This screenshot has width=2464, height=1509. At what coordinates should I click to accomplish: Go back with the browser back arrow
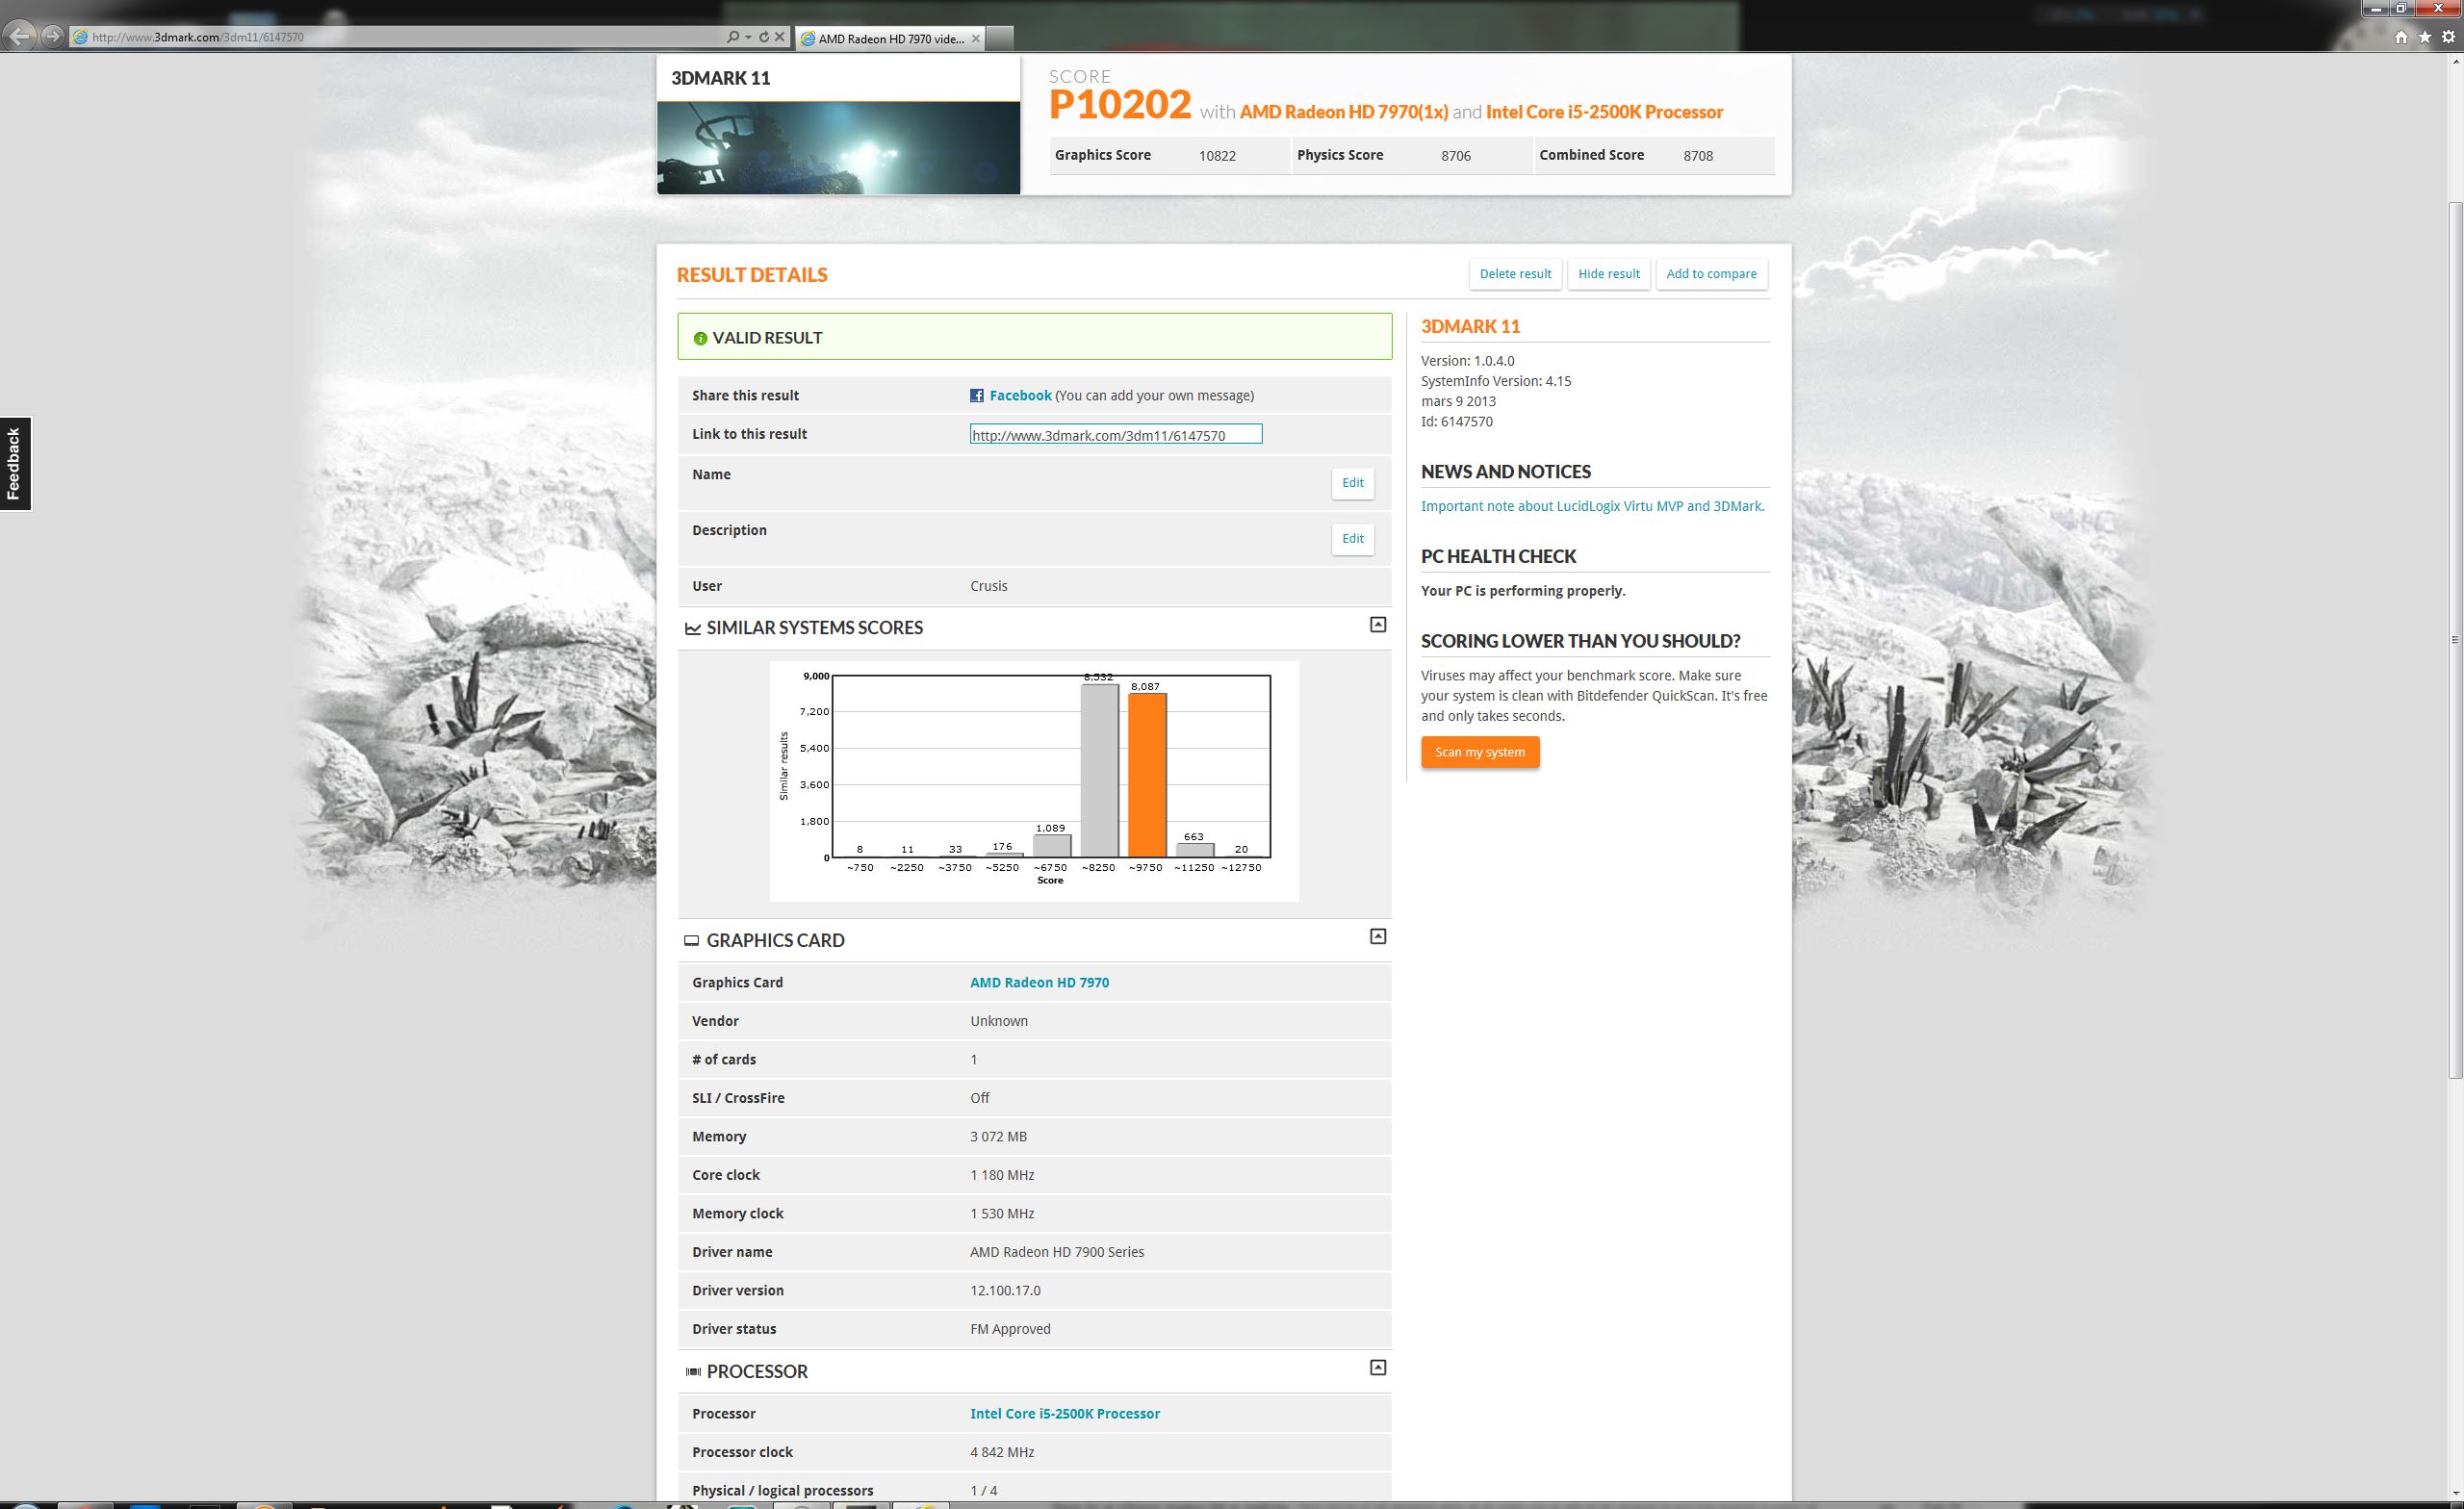click(x=19, y=37)
